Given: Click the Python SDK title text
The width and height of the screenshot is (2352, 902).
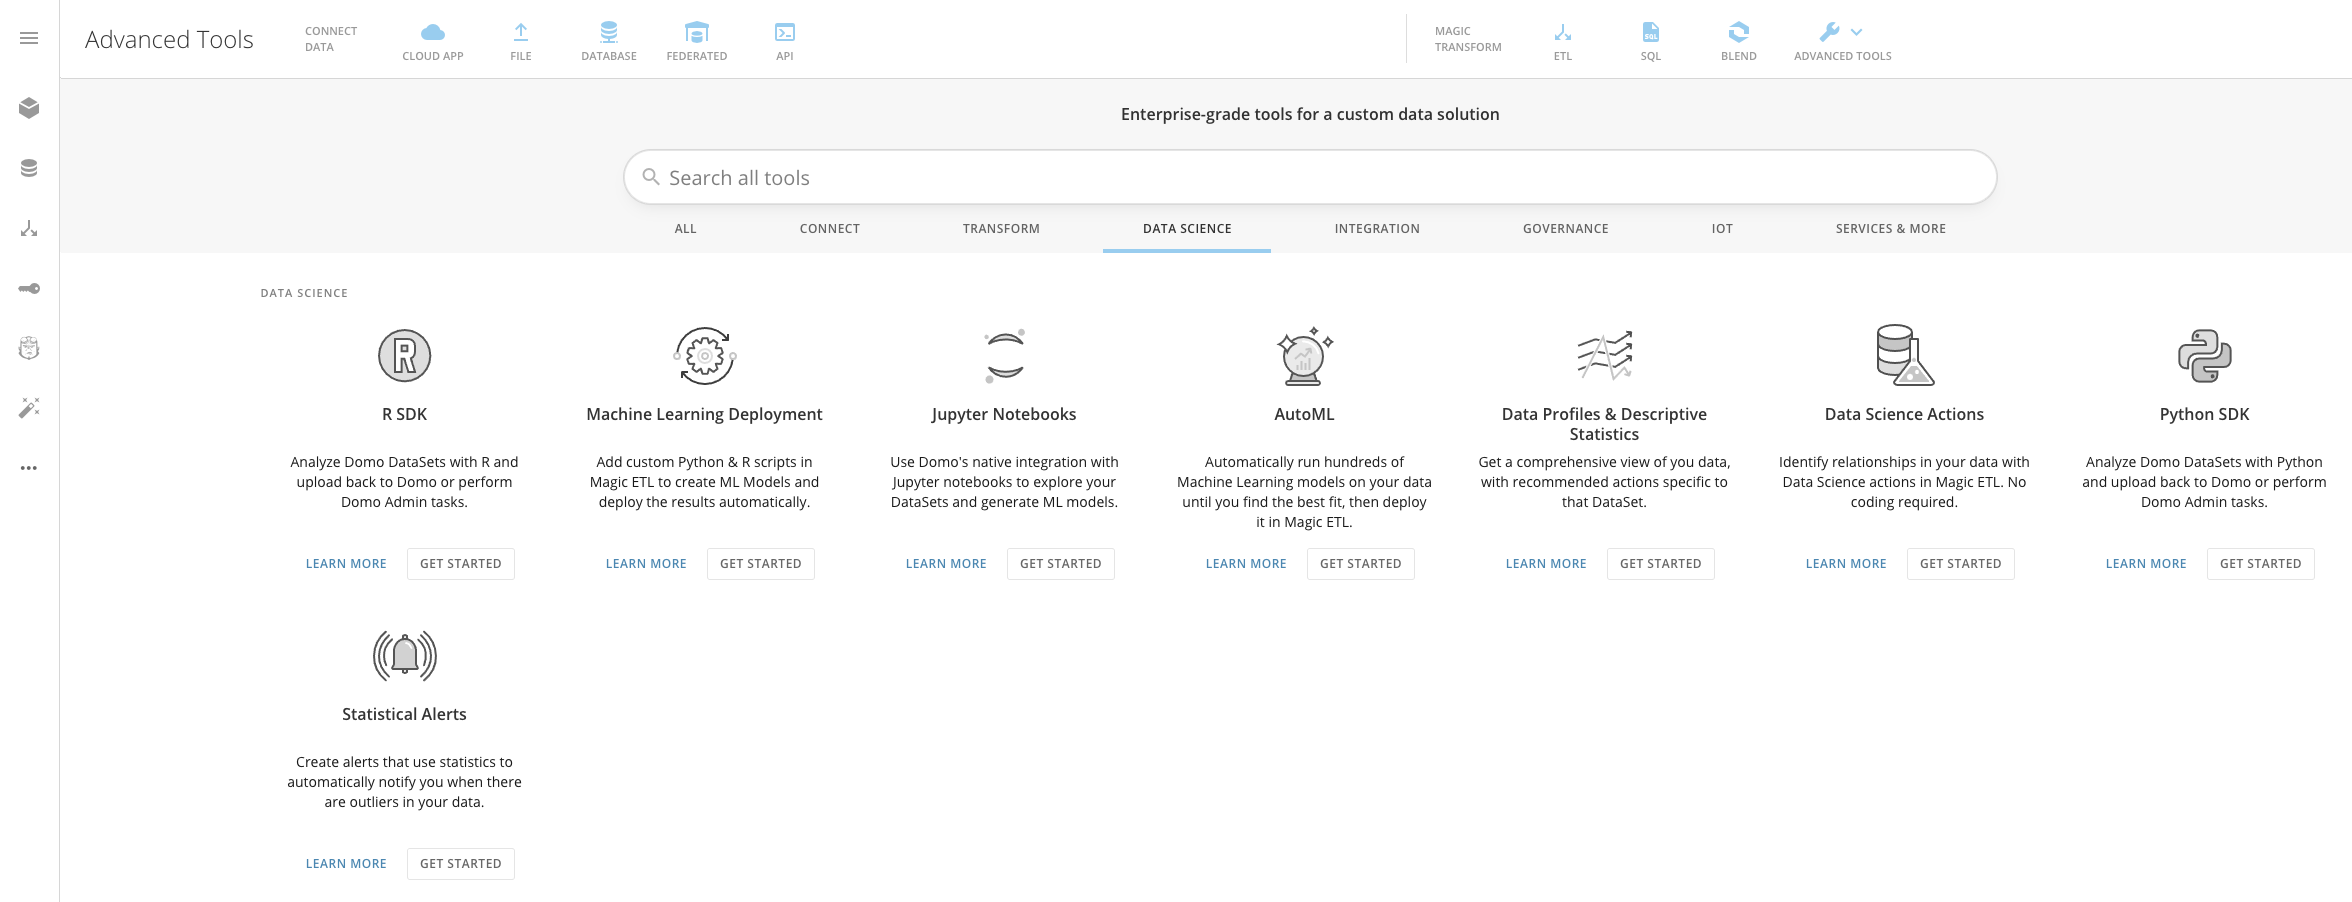Looking at the screenshot, I should point(2205,414).
